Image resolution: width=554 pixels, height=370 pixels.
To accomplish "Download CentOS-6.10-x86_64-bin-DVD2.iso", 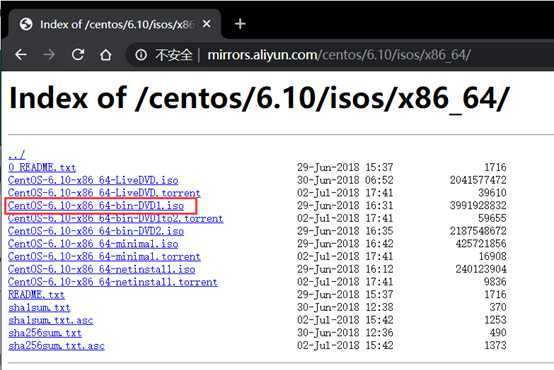I will pos(96,231).
